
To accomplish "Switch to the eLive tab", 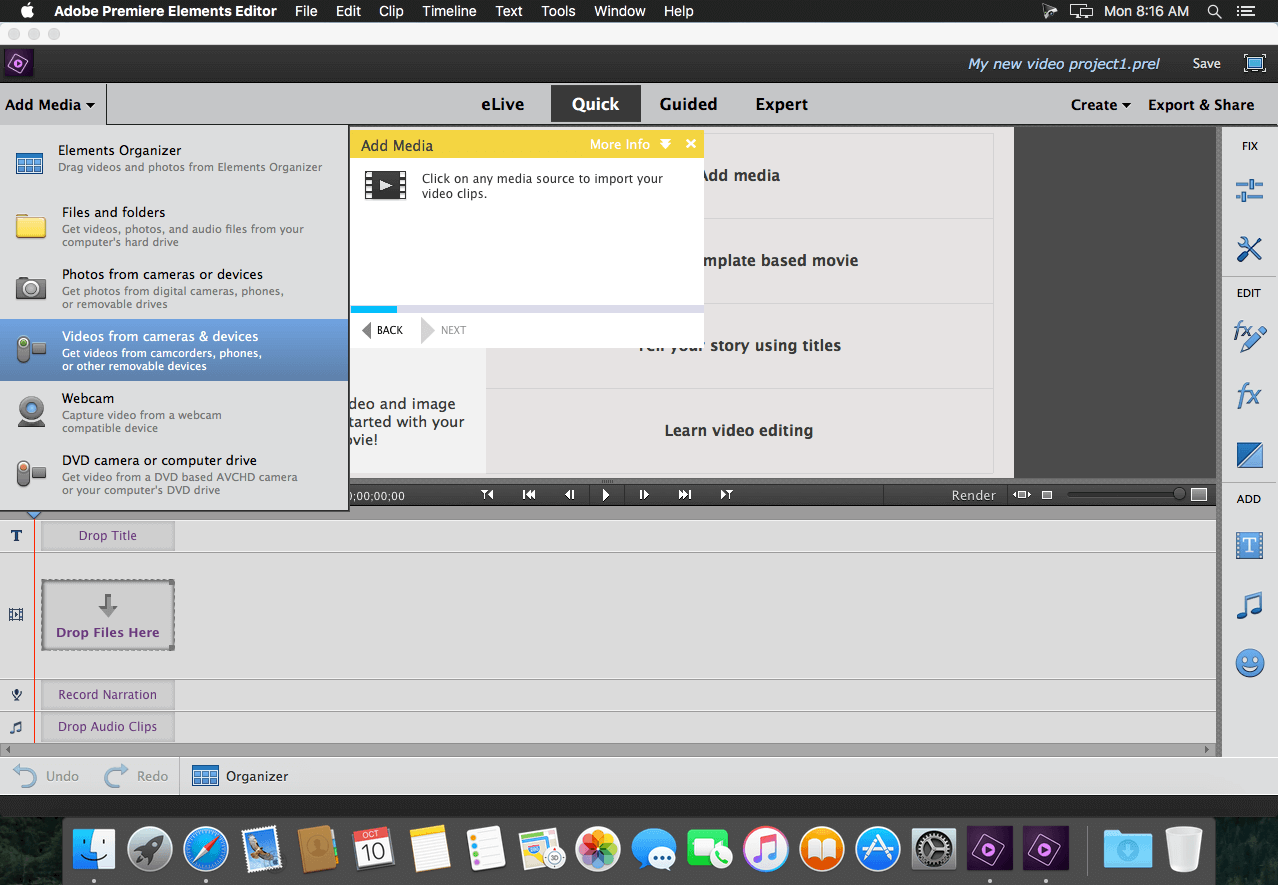I will tap(502, 104).
